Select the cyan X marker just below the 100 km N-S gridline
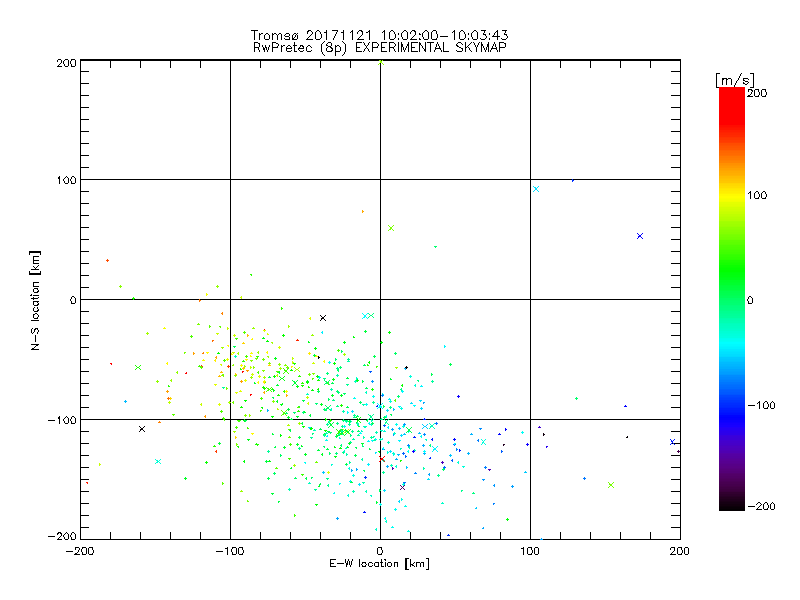Screen dimensions: 800x600 tap(536, 189)
